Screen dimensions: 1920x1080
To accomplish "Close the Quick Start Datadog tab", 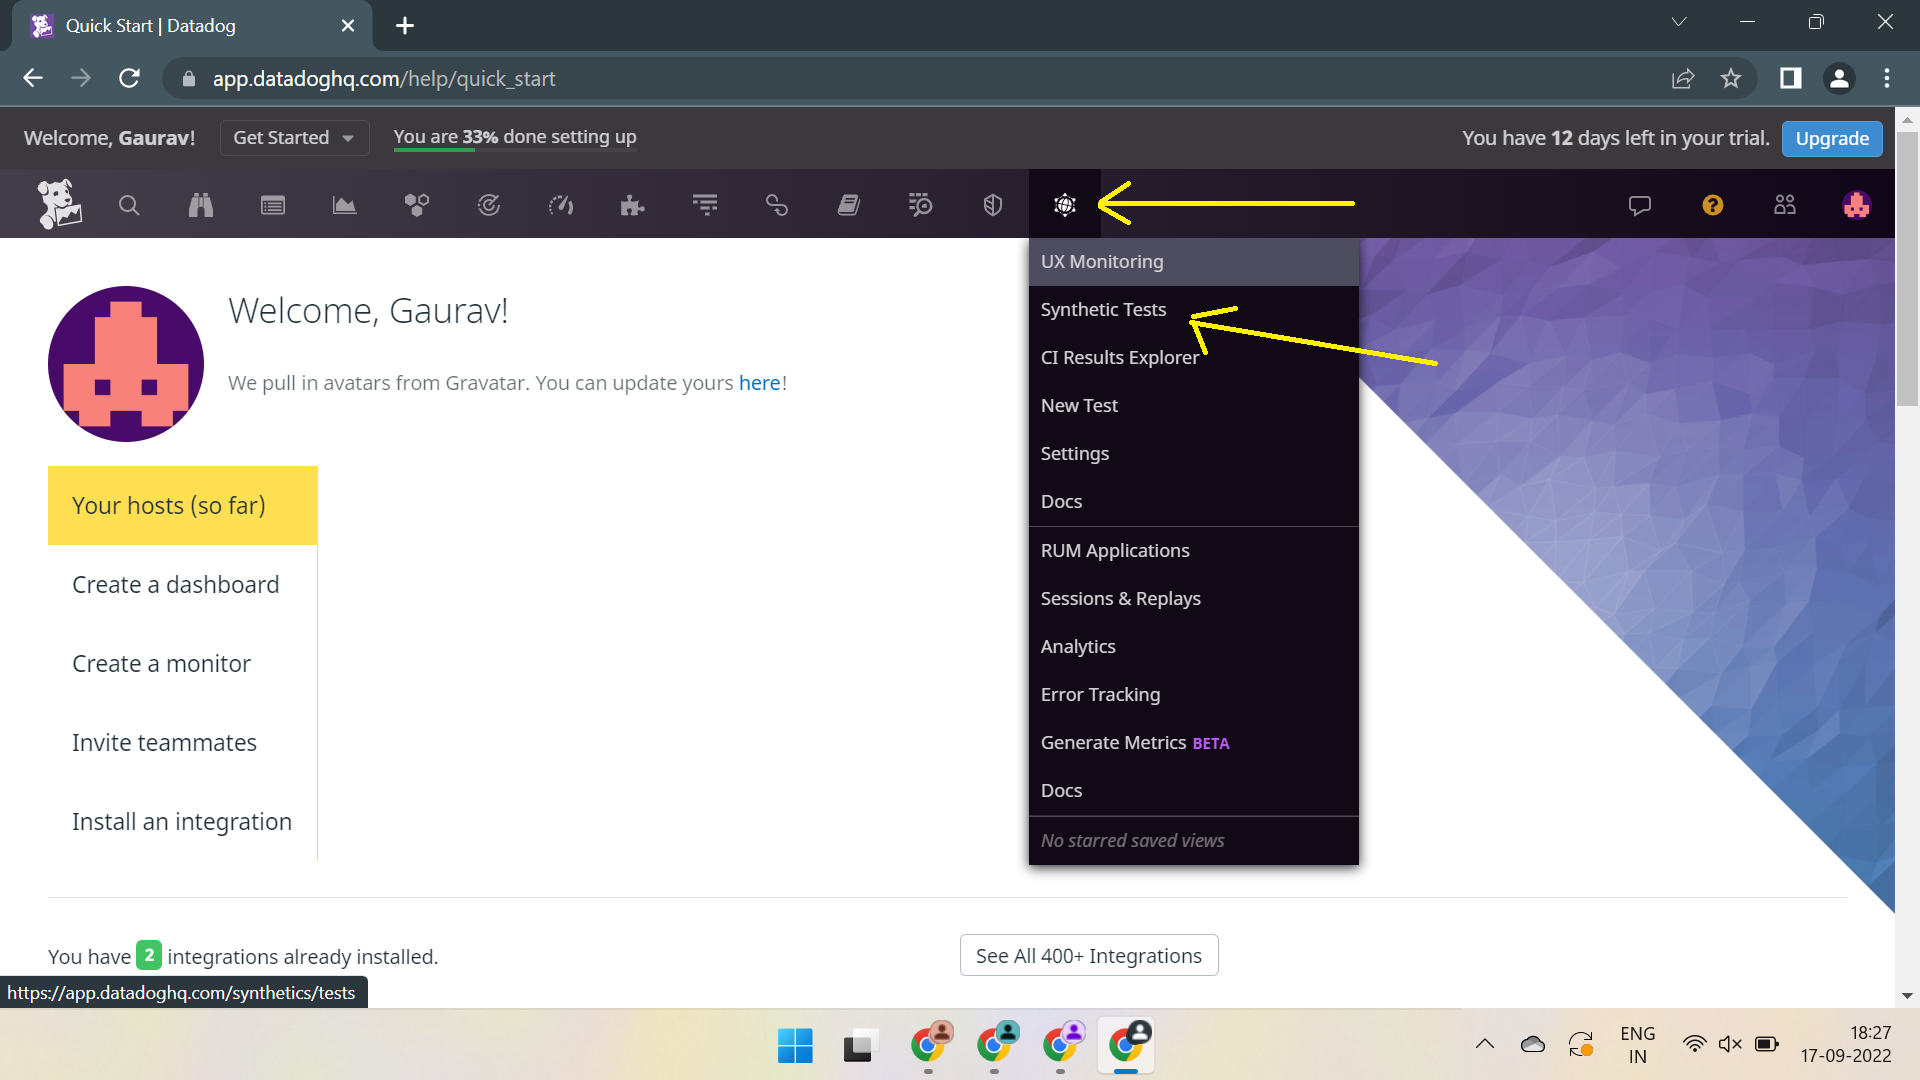I will pos(348,26).
